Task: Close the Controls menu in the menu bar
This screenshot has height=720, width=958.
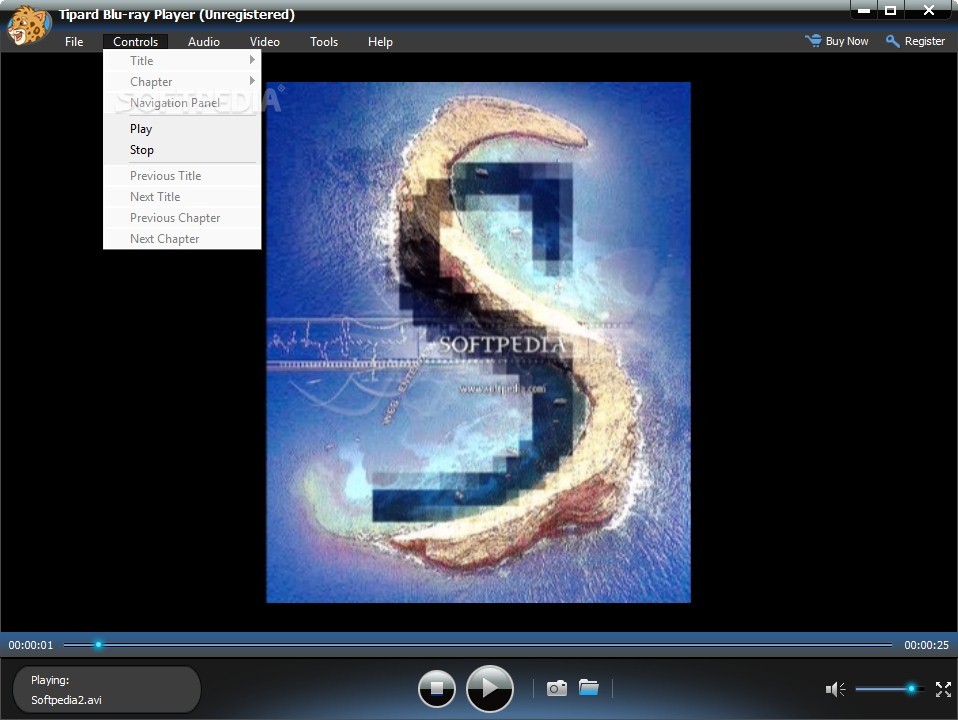Action: pyautogui.click(x=136, y=42)
